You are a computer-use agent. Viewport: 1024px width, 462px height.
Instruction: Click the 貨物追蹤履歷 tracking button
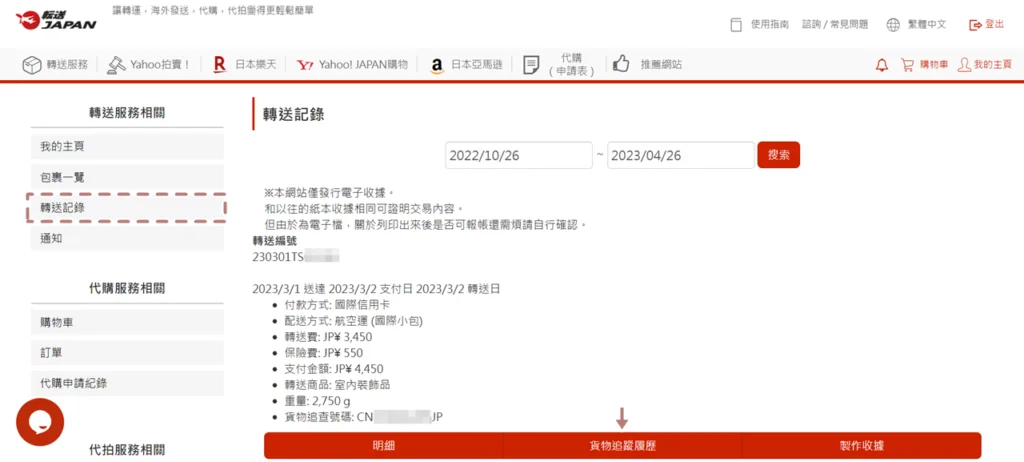click(x=622, y=446)
